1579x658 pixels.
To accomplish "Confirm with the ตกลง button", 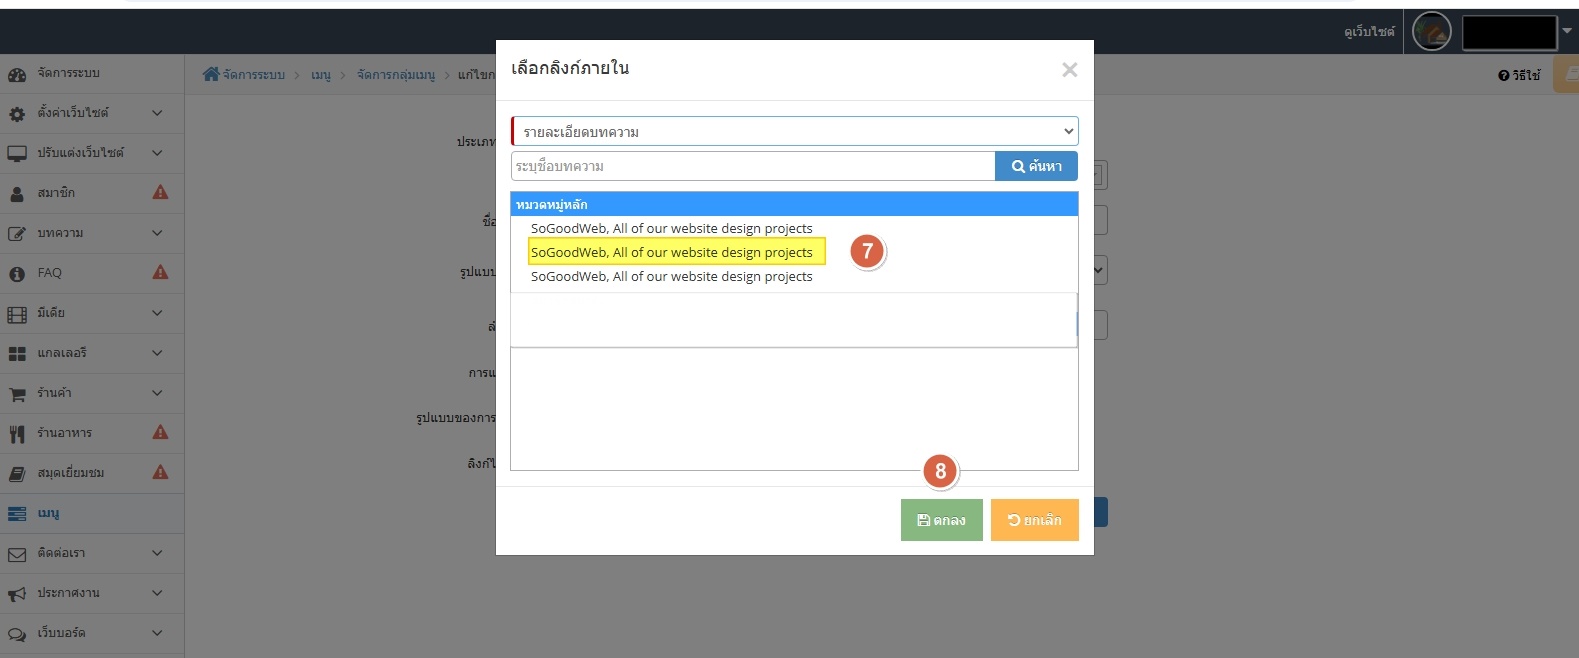I will 941,520.
